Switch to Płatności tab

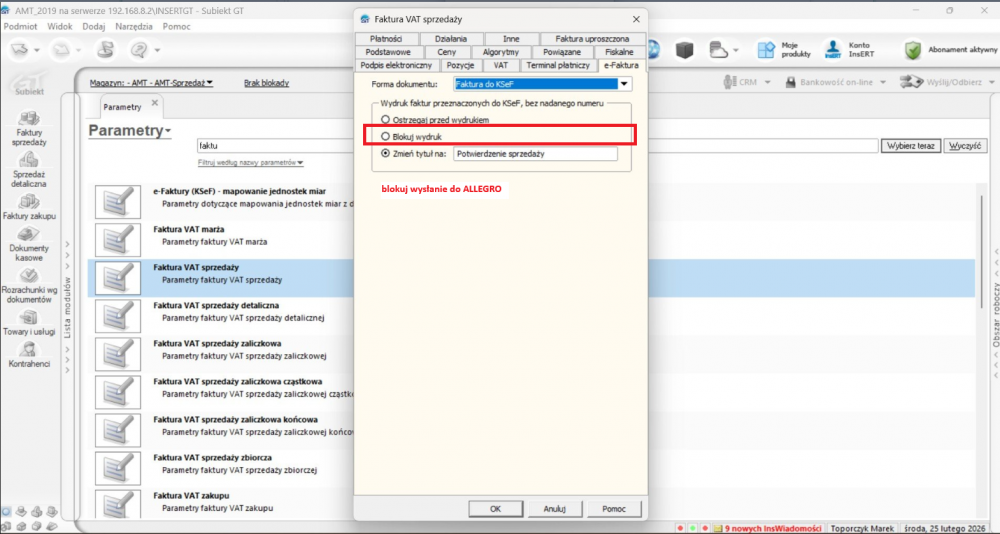coord(386,39)
